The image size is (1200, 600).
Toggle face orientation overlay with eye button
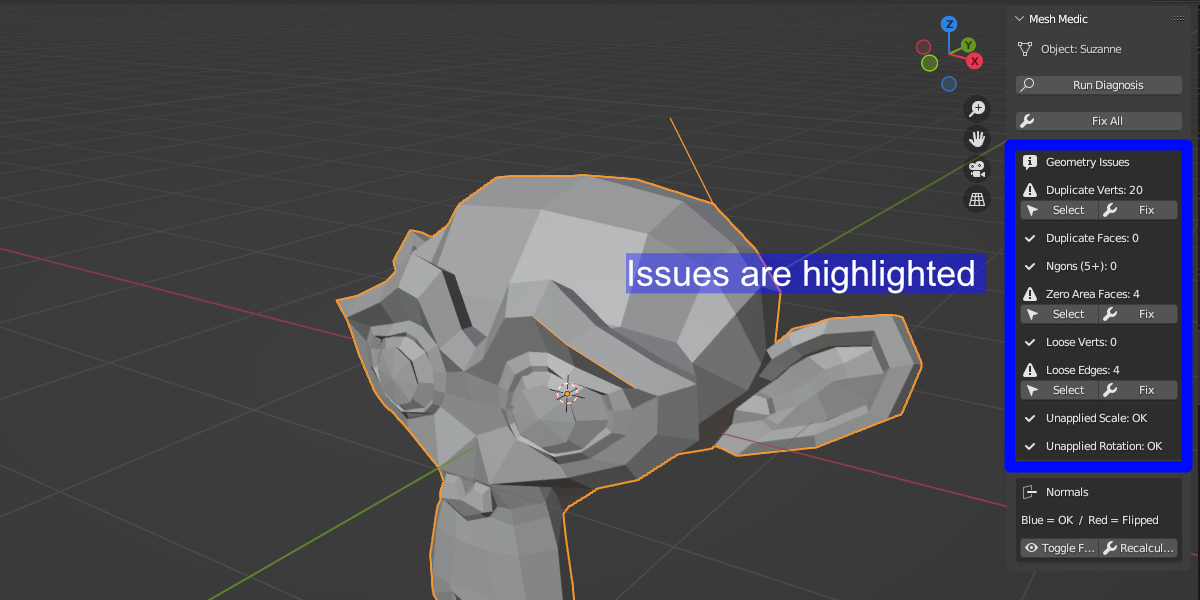tap(1059, 548)
